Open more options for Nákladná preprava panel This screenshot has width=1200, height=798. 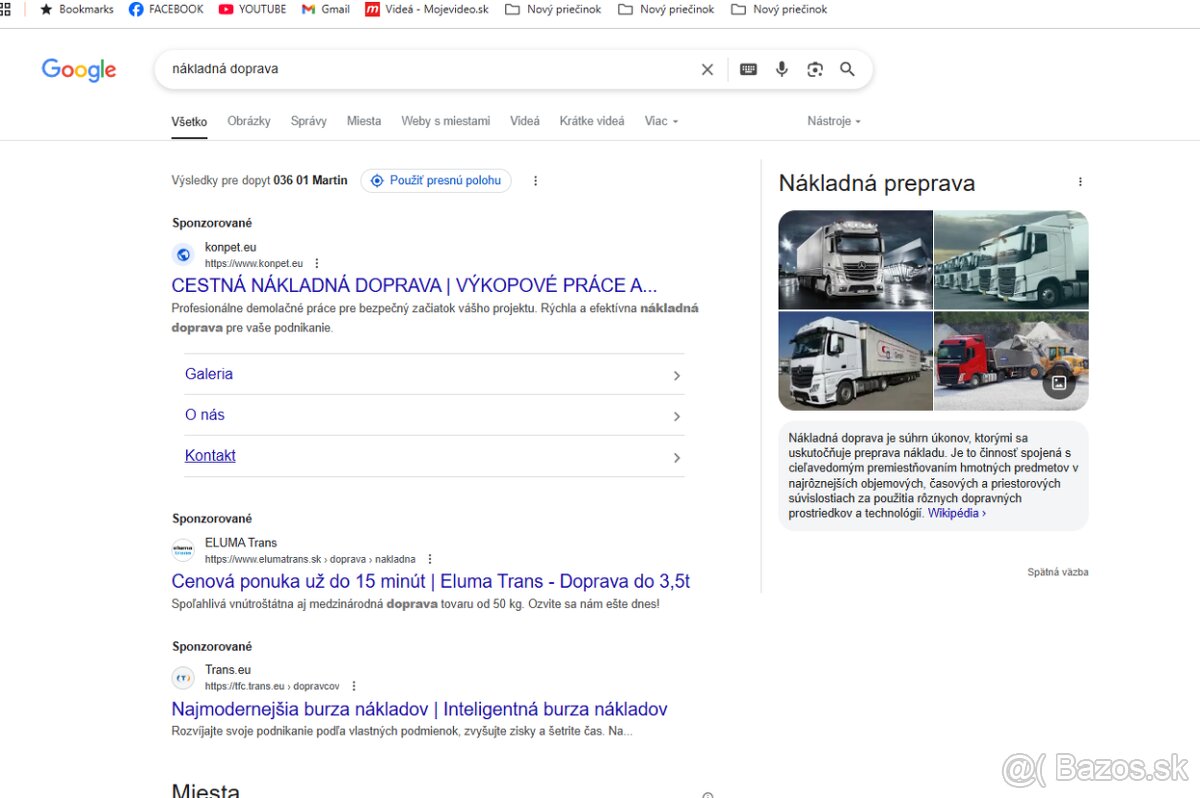1080,182
